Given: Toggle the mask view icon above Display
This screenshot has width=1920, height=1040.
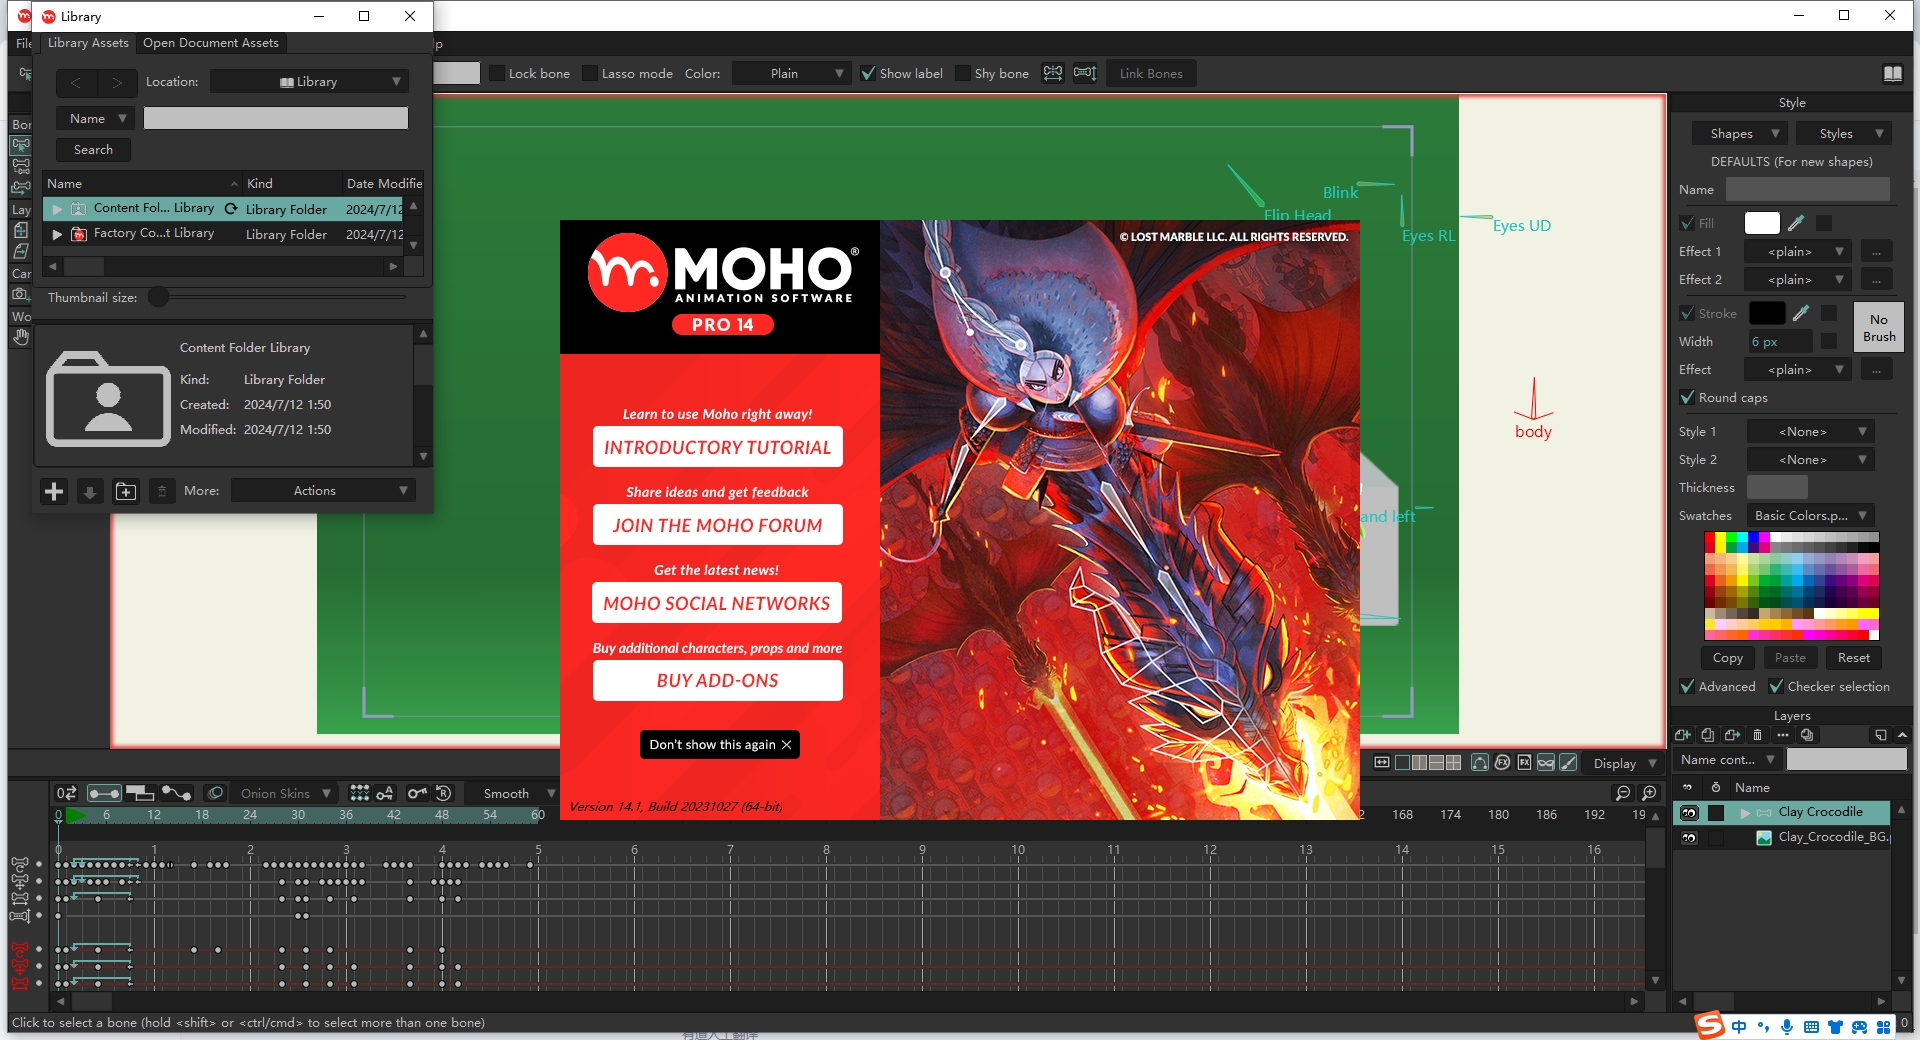Looking at the screenshot, I should click(1545, 763).
